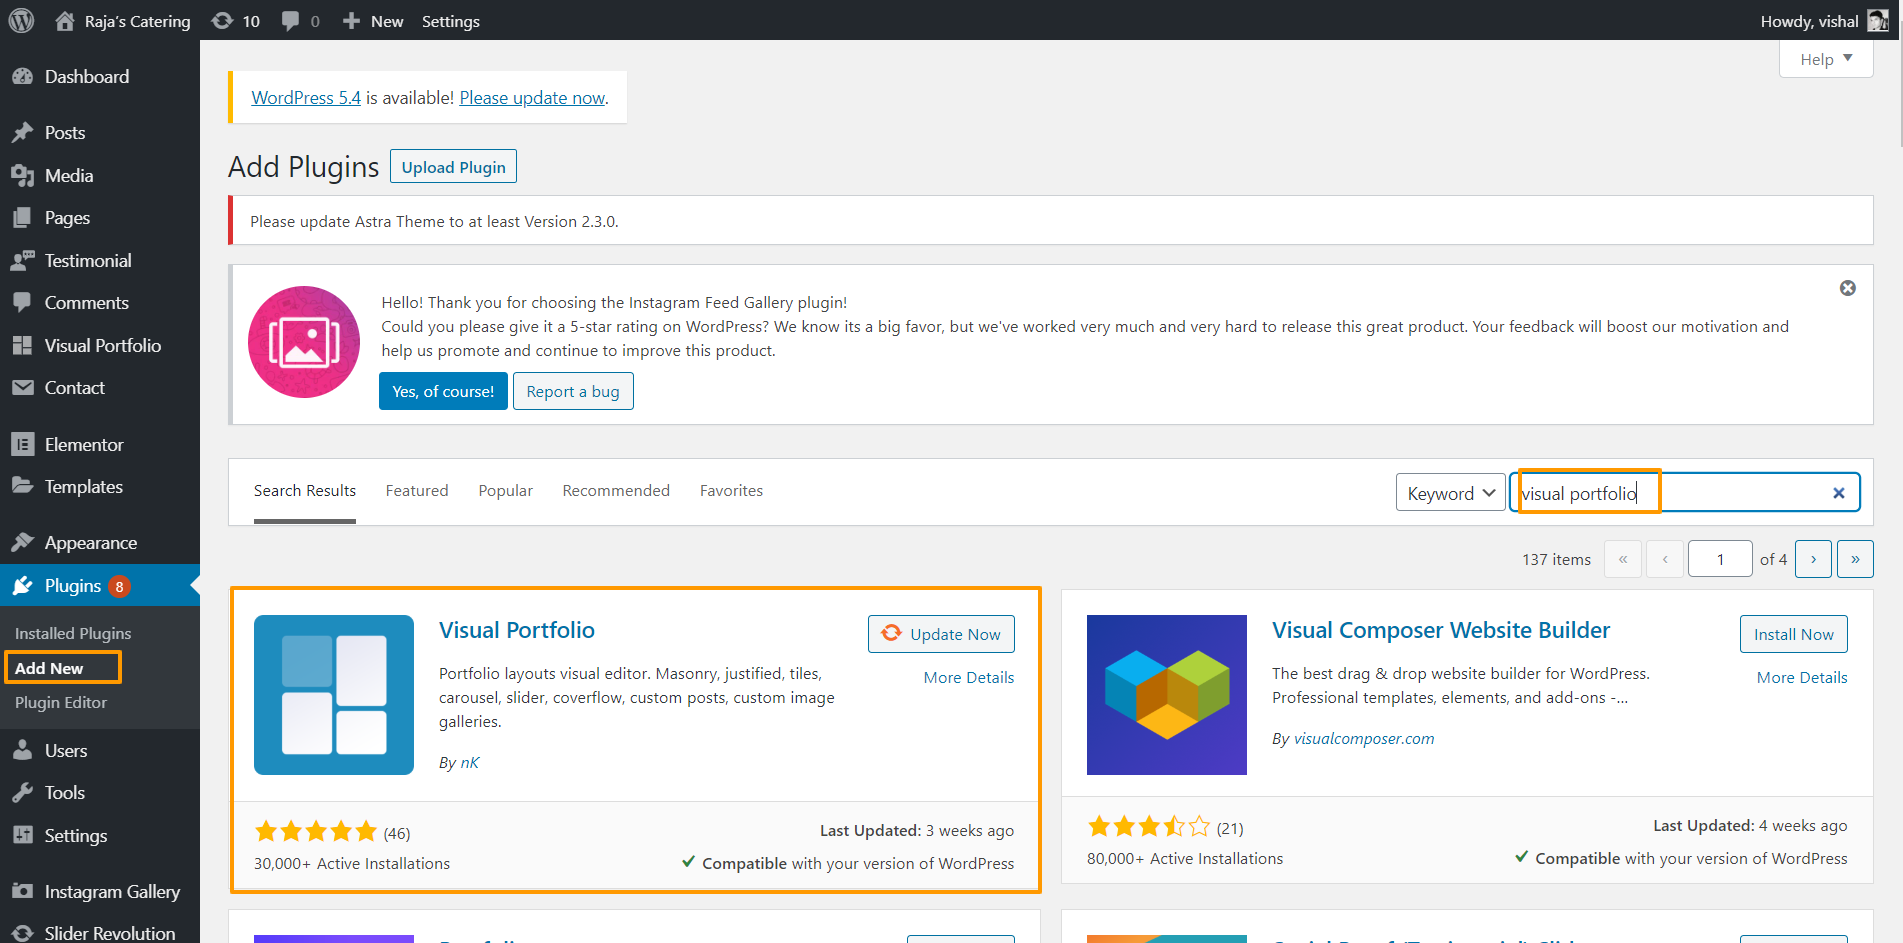Click the plus New icon in admin bar

click(351, 21)
